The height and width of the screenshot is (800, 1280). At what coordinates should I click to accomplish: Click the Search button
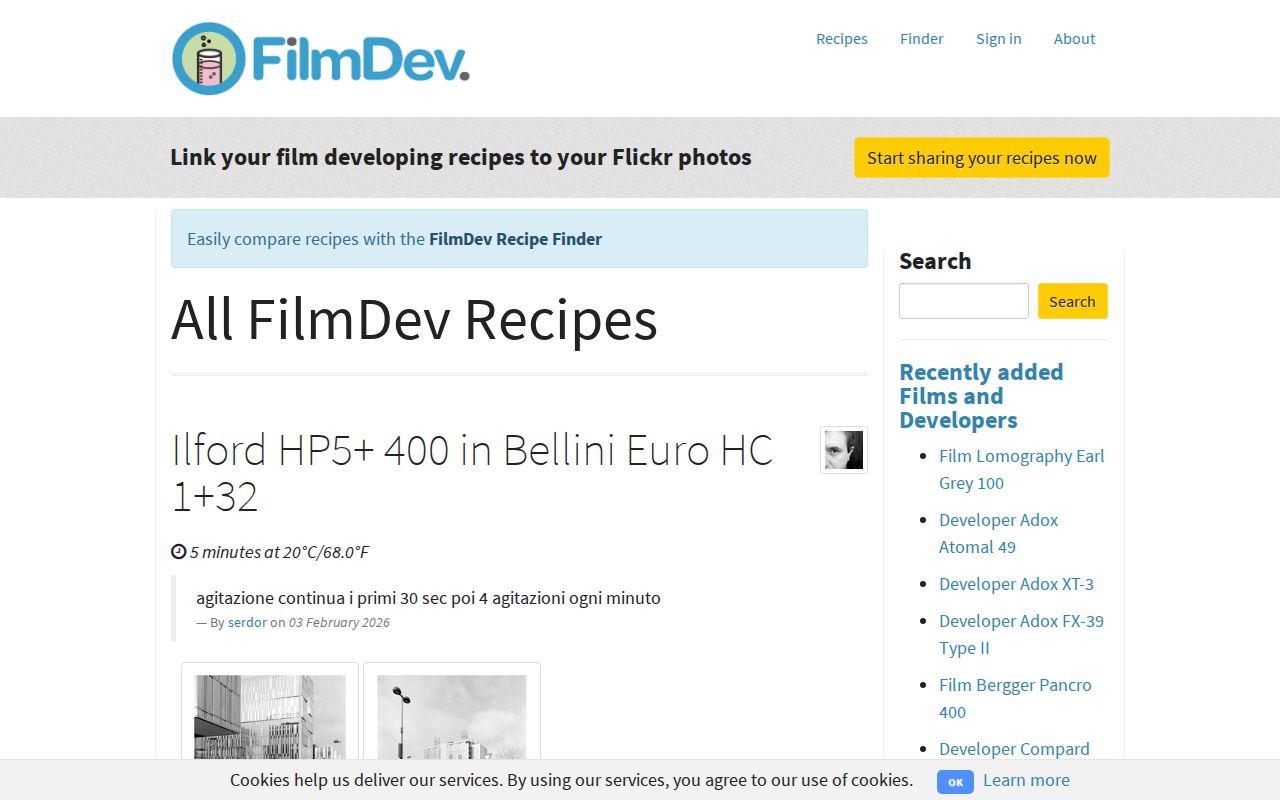pos(1072,300)
